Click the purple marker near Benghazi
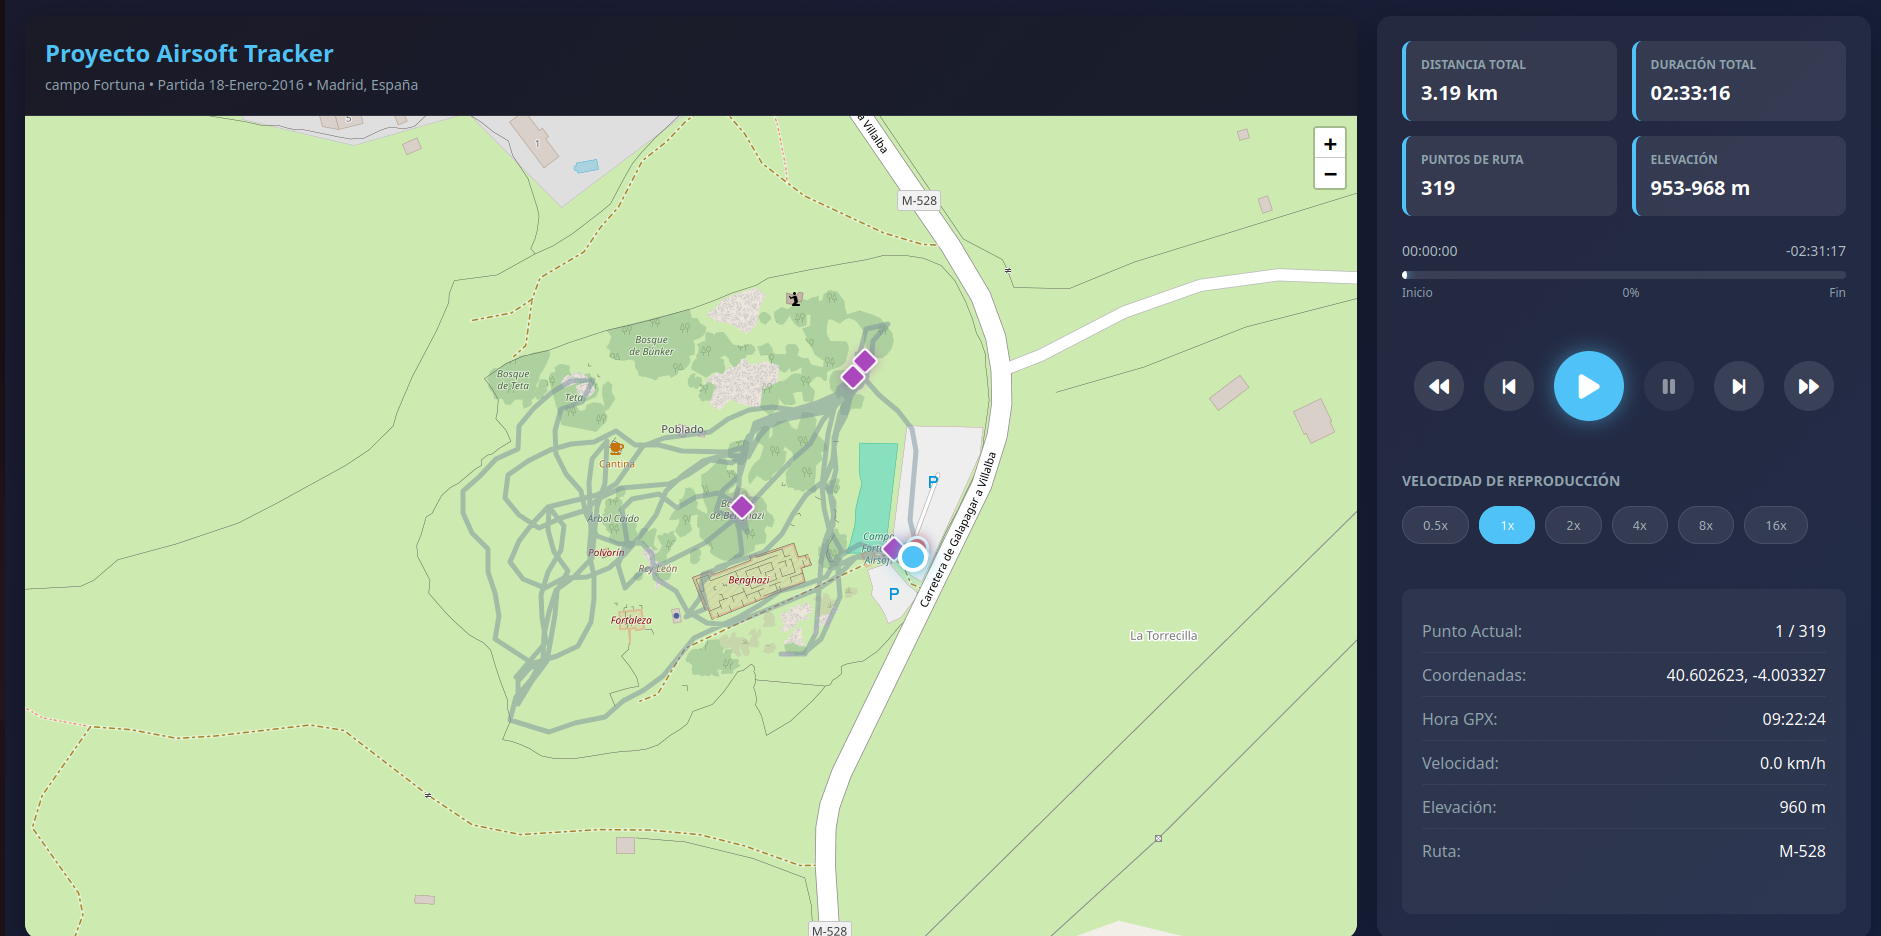This screenshot has width=1881, height=936. coord(741,507)
